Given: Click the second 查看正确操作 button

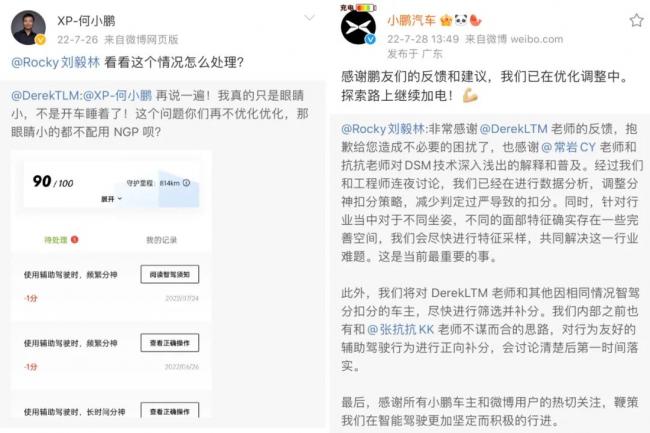Looking at the screenshot, I should coord(170,411).
